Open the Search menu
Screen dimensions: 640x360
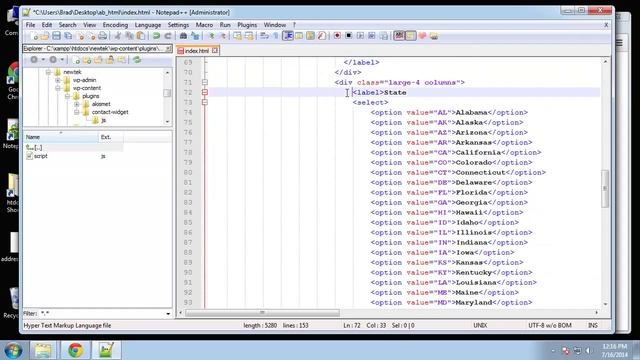[x=67, y=25]
